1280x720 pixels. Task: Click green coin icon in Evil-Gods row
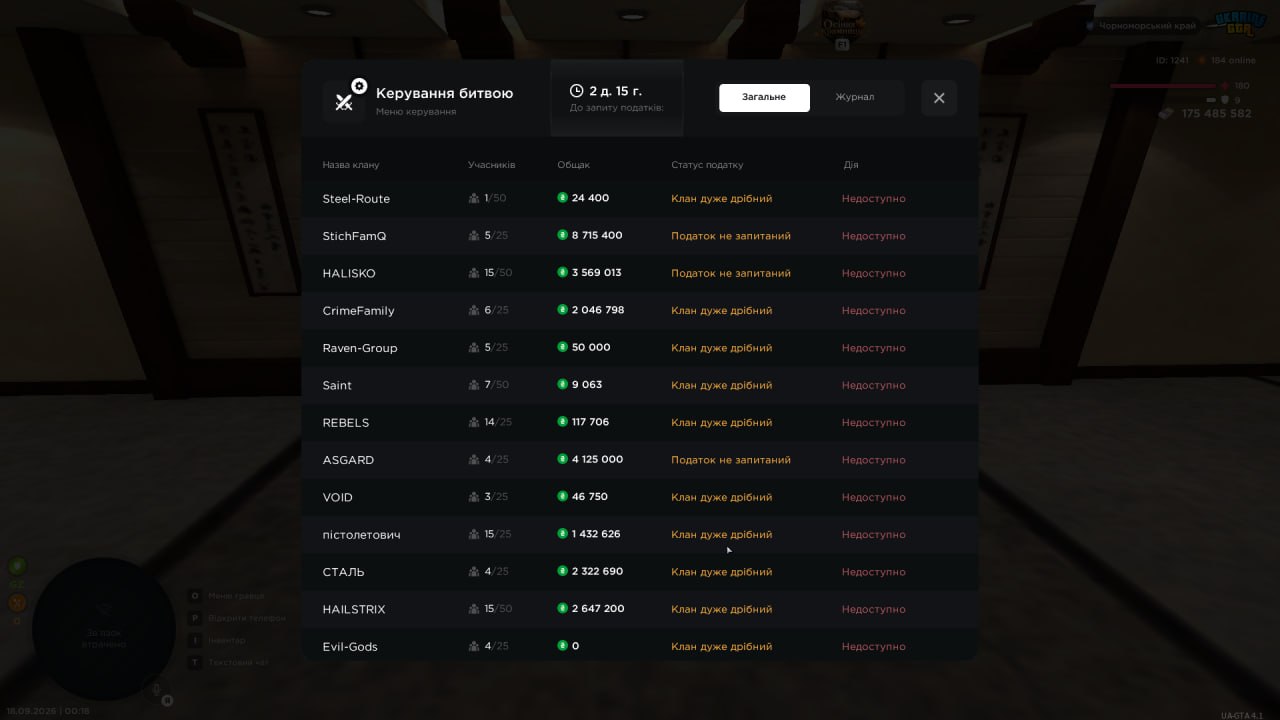pyautogui.click(x=562, y=646)
